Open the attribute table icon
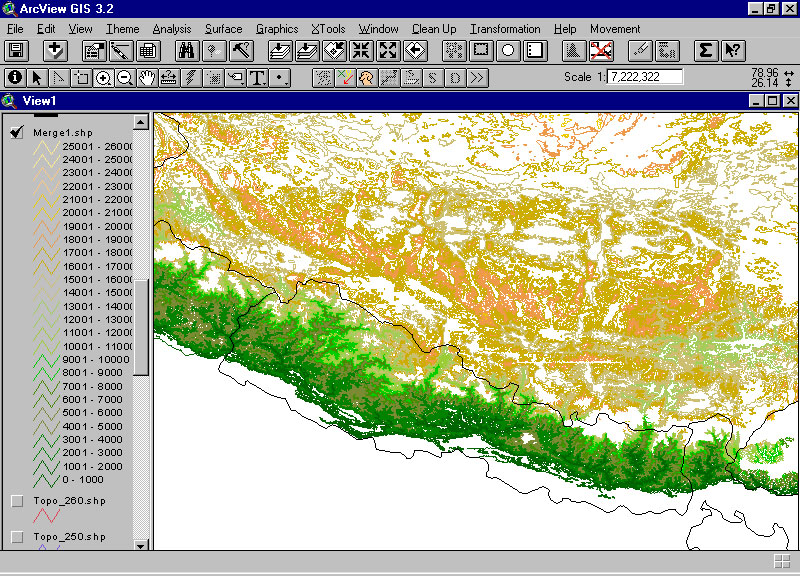This screenshot has height=576, width=800. [148, 50]
